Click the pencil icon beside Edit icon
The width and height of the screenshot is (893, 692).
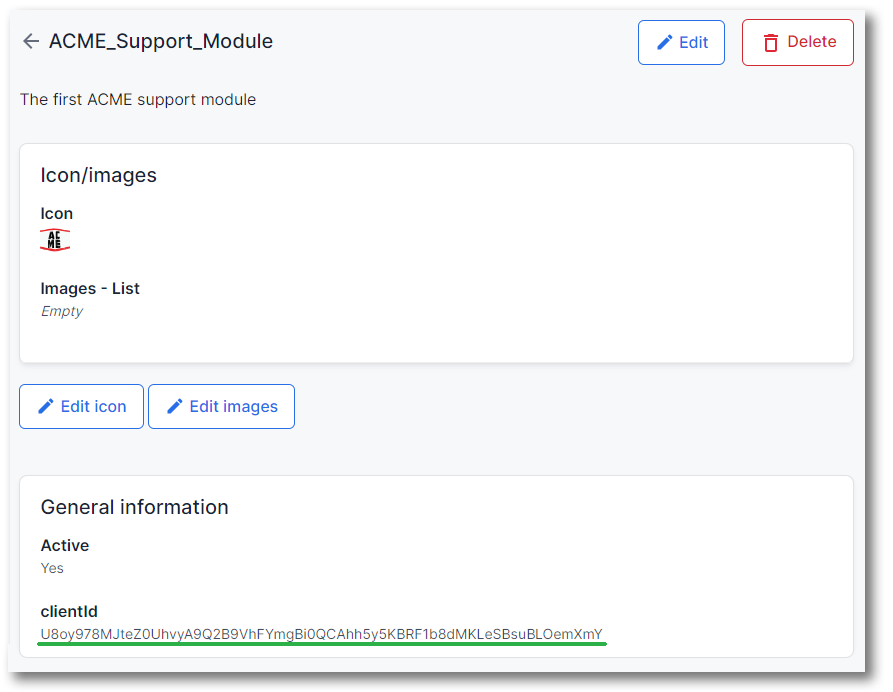[46, 406]
